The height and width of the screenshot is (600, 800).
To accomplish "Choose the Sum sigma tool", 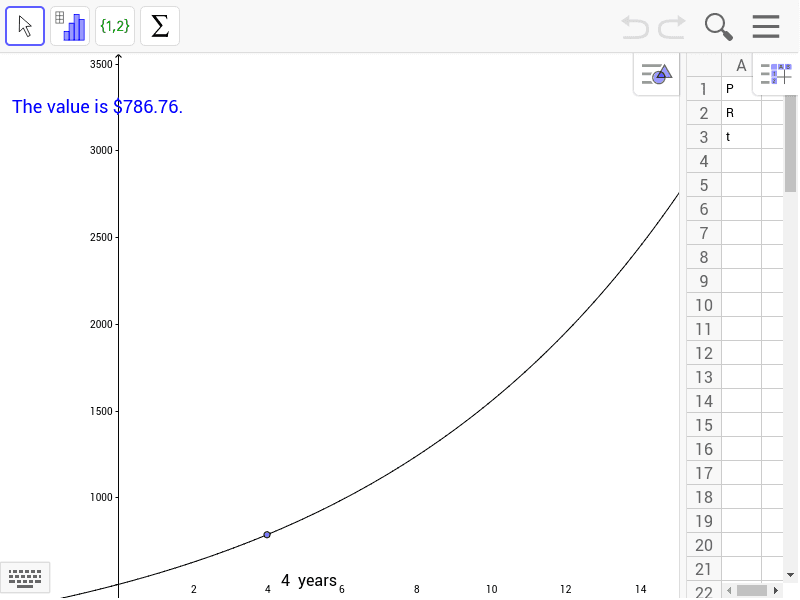I will click(160, 26).
